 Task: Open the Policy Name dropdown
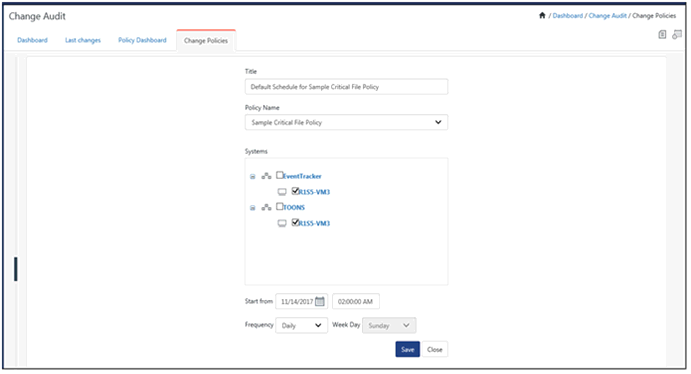(x=346, y=122)
